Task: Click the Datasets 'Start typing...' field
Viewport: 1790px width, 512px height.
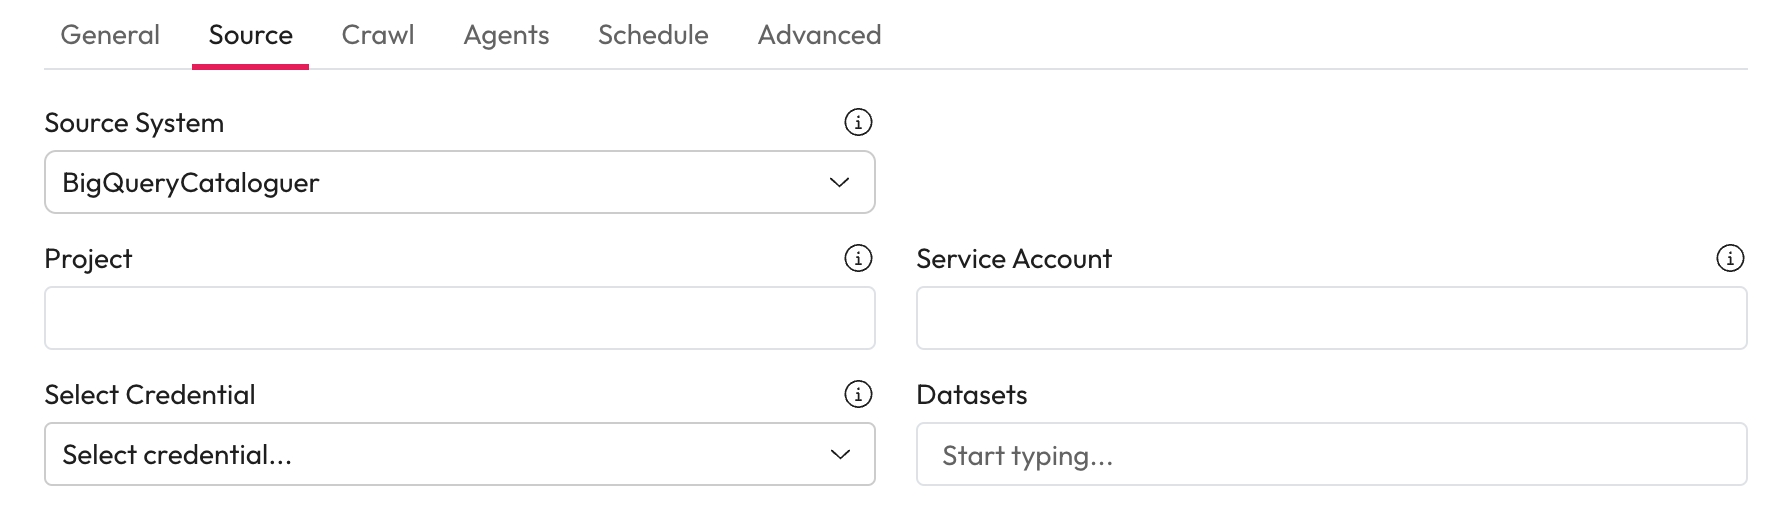Action: 1331,455
